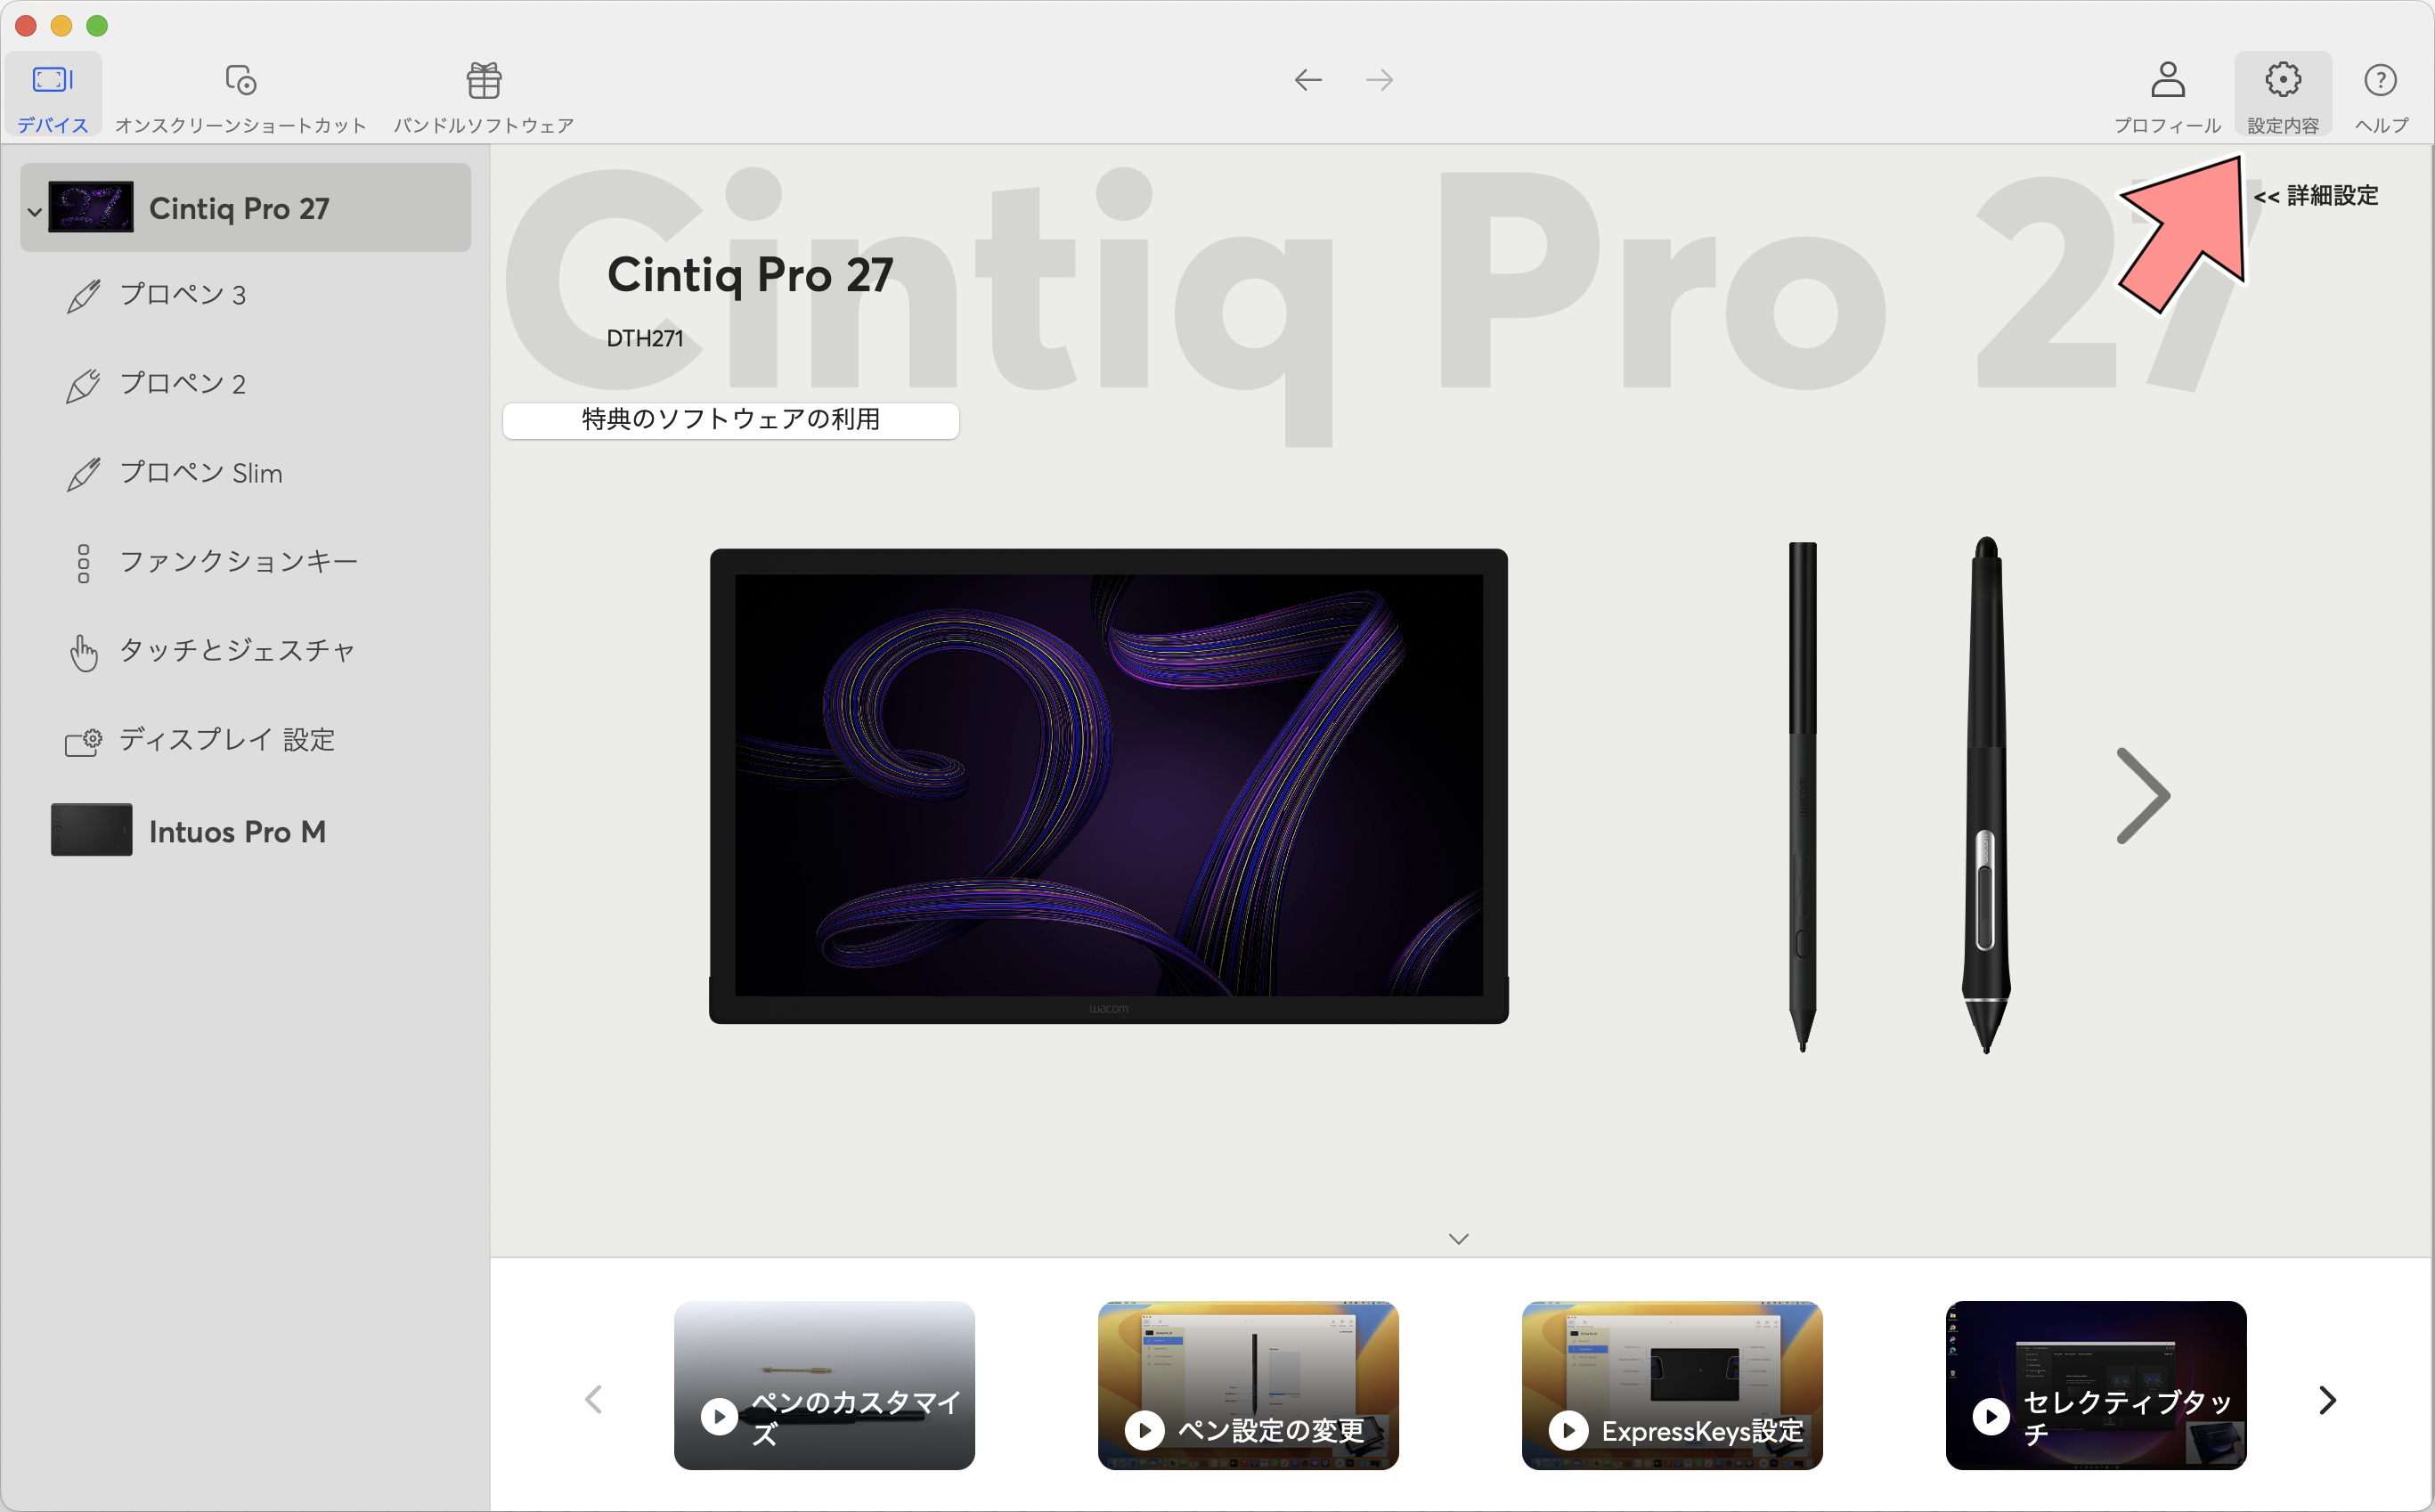Select the Intuos Pro M device
This screenshot has width=2435, height=1512.
click(x=246, y=831)
